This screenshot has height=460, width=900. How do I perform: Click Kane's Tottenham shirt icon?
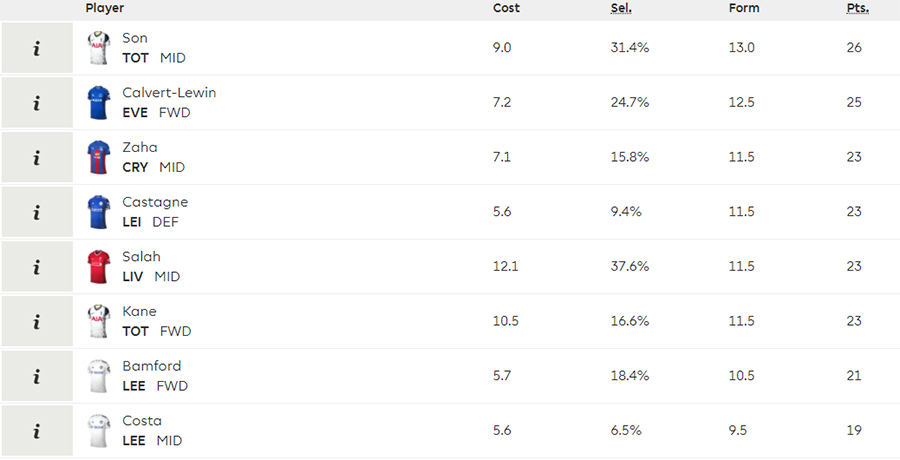[x=99, y=321]
